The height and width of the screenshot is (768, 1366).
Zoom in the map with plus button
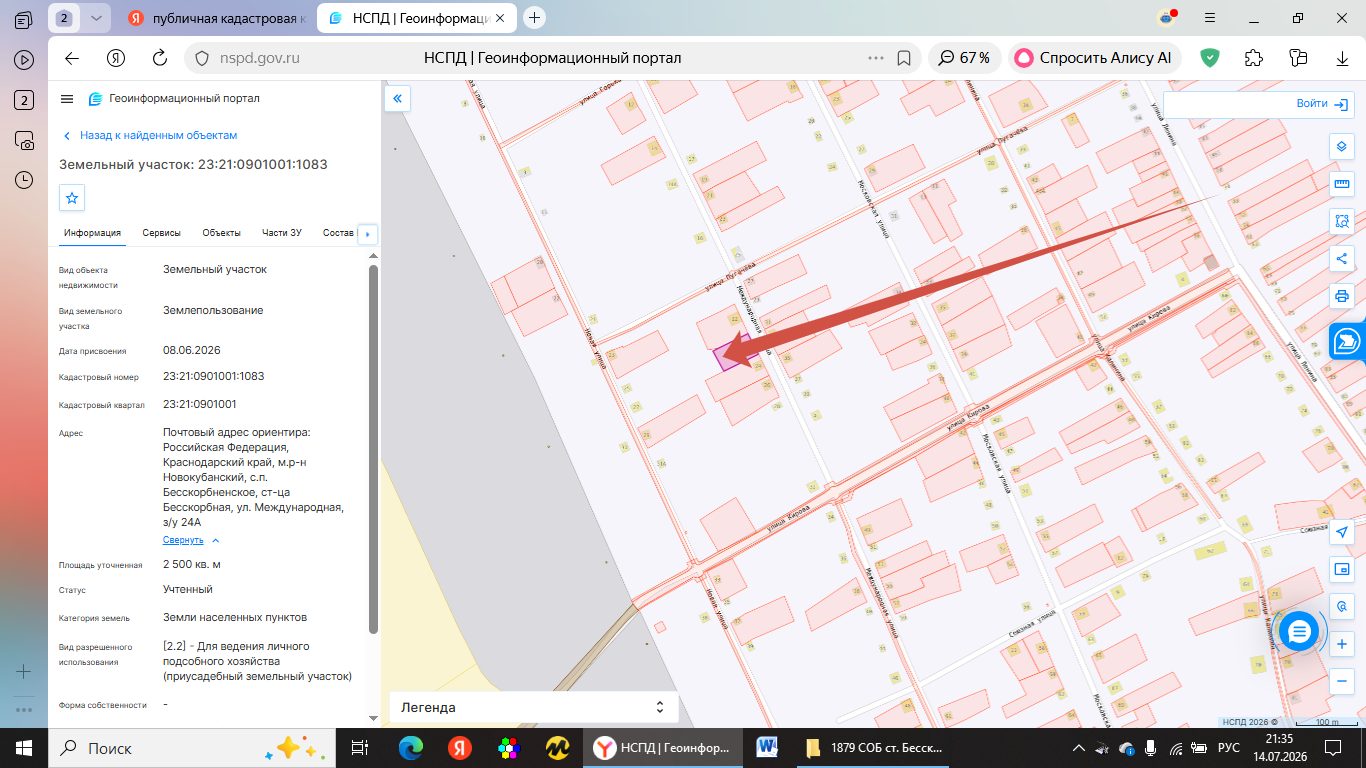point(1342,643)
